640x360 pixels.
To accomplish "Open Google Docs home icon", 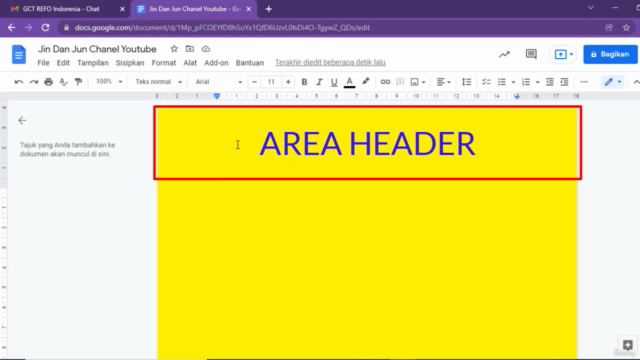I will pos(19,54).
